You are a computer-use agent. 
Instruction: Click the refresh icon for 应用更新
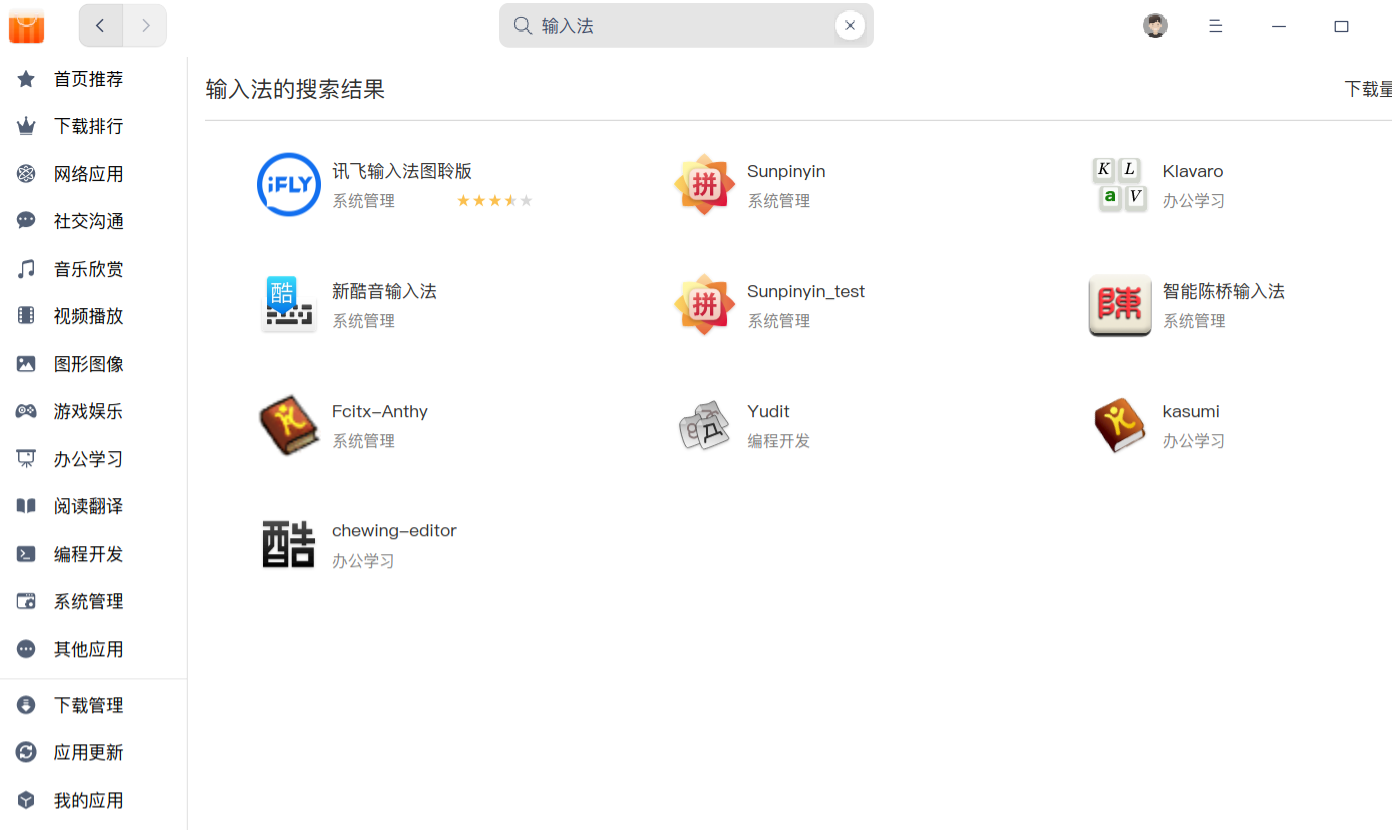coord(26,752)
